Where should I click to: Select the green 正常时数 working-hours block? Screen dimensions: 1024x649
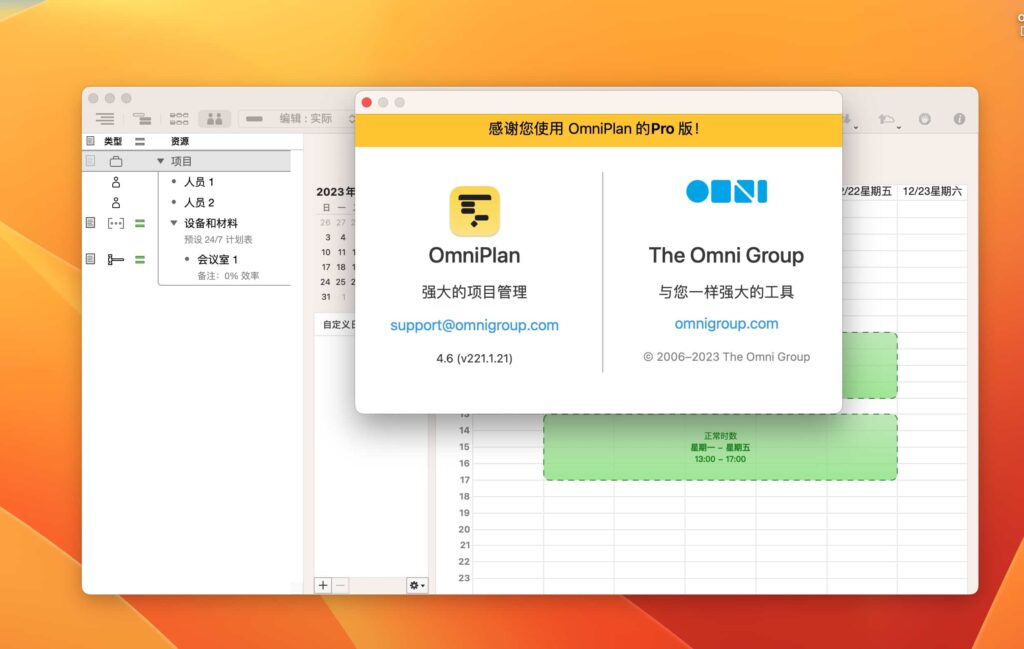[x=720, y=447]
